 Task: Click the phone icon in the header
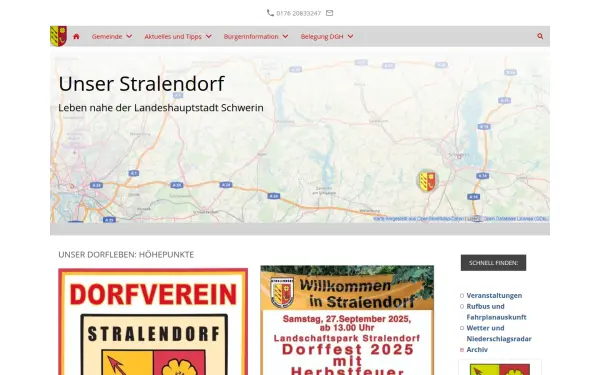[270, 13]
